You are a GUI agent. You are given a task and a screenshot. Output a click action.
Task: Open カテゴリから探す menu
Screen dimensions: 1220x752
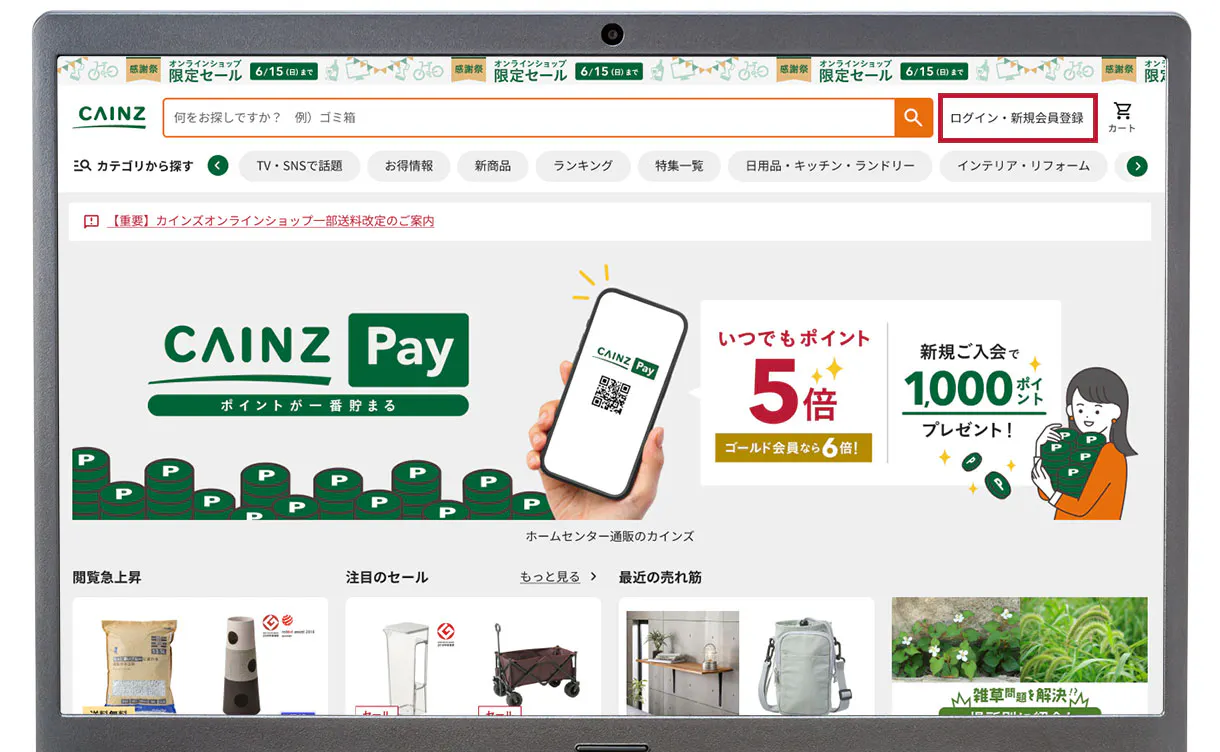[134, 166]
